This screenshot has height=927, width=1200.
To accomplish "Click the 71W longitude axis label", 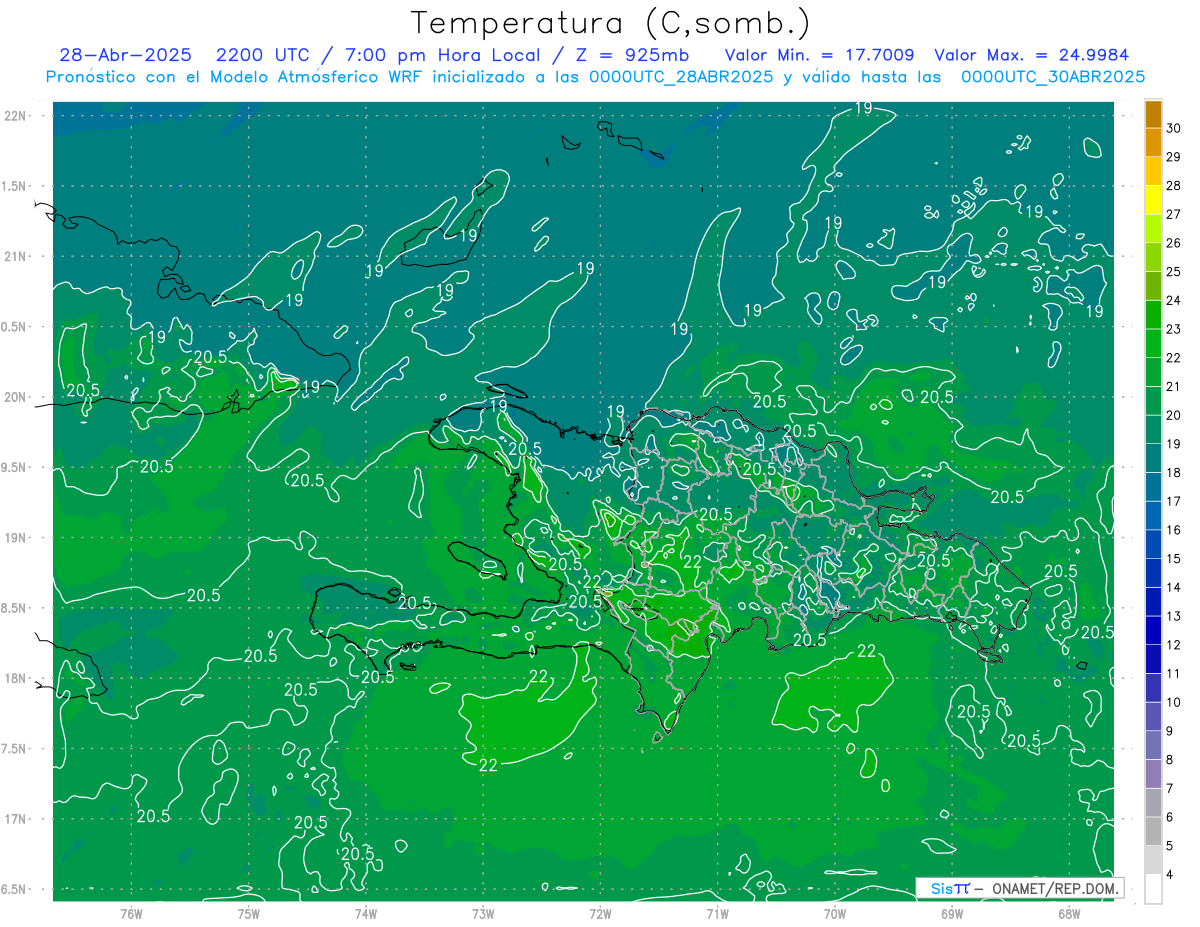I will (x=717, y=914).
